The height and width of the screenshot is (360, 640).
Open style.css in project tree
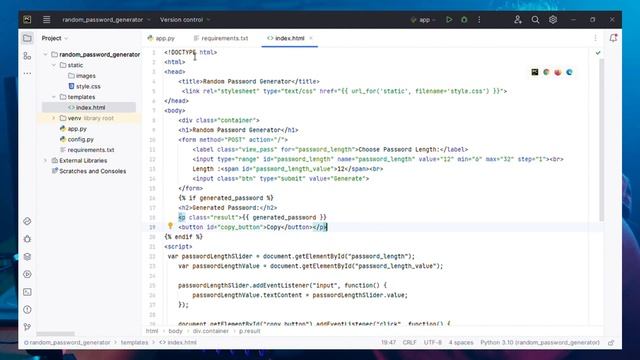pyautogui.click(x=84, y=86)
